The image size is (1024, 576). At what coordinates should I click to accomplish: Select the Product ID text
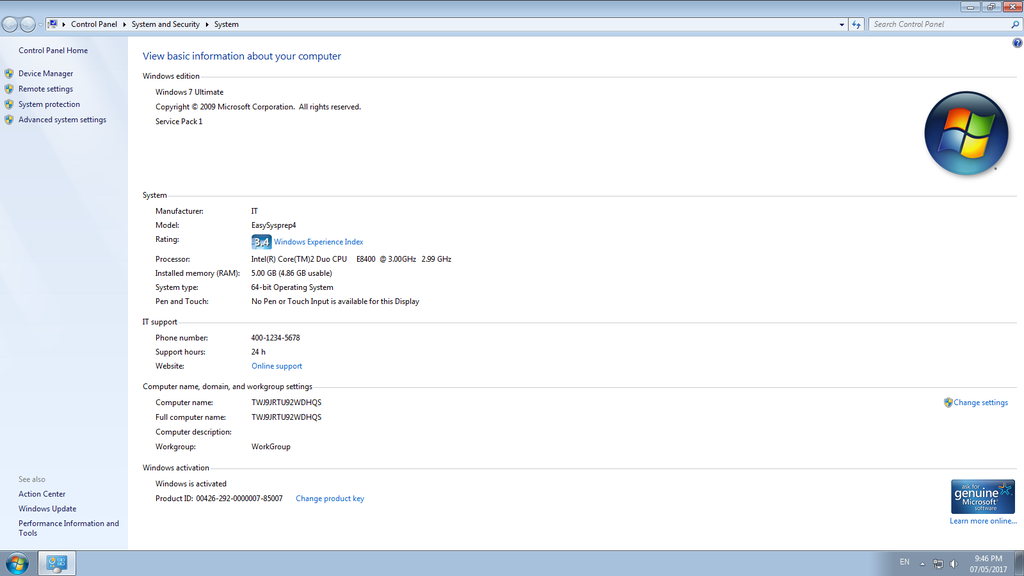(219, 498)
